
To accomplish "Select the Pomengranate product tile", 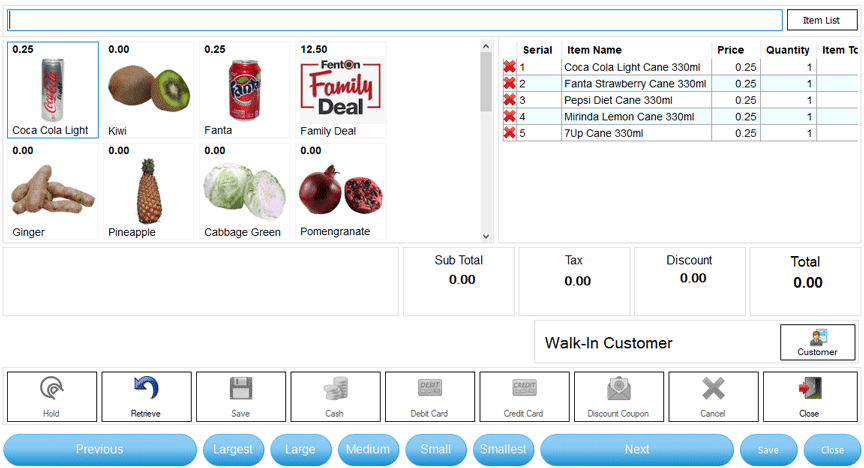I will tap(341, 191).
